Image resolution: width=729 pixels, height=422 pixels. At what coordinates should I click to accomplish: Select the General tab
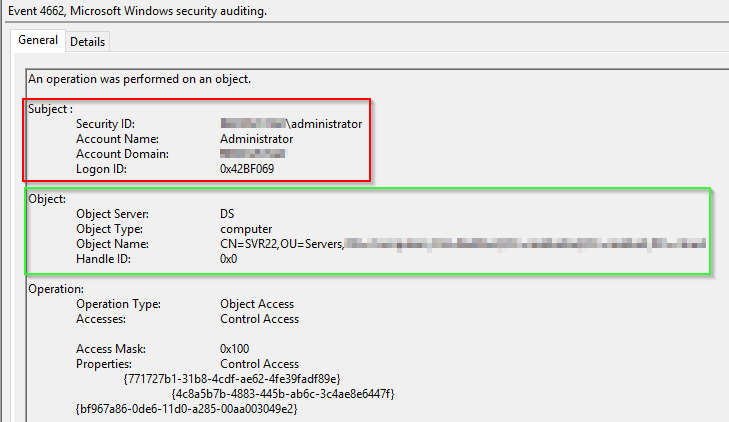(38, 41)
